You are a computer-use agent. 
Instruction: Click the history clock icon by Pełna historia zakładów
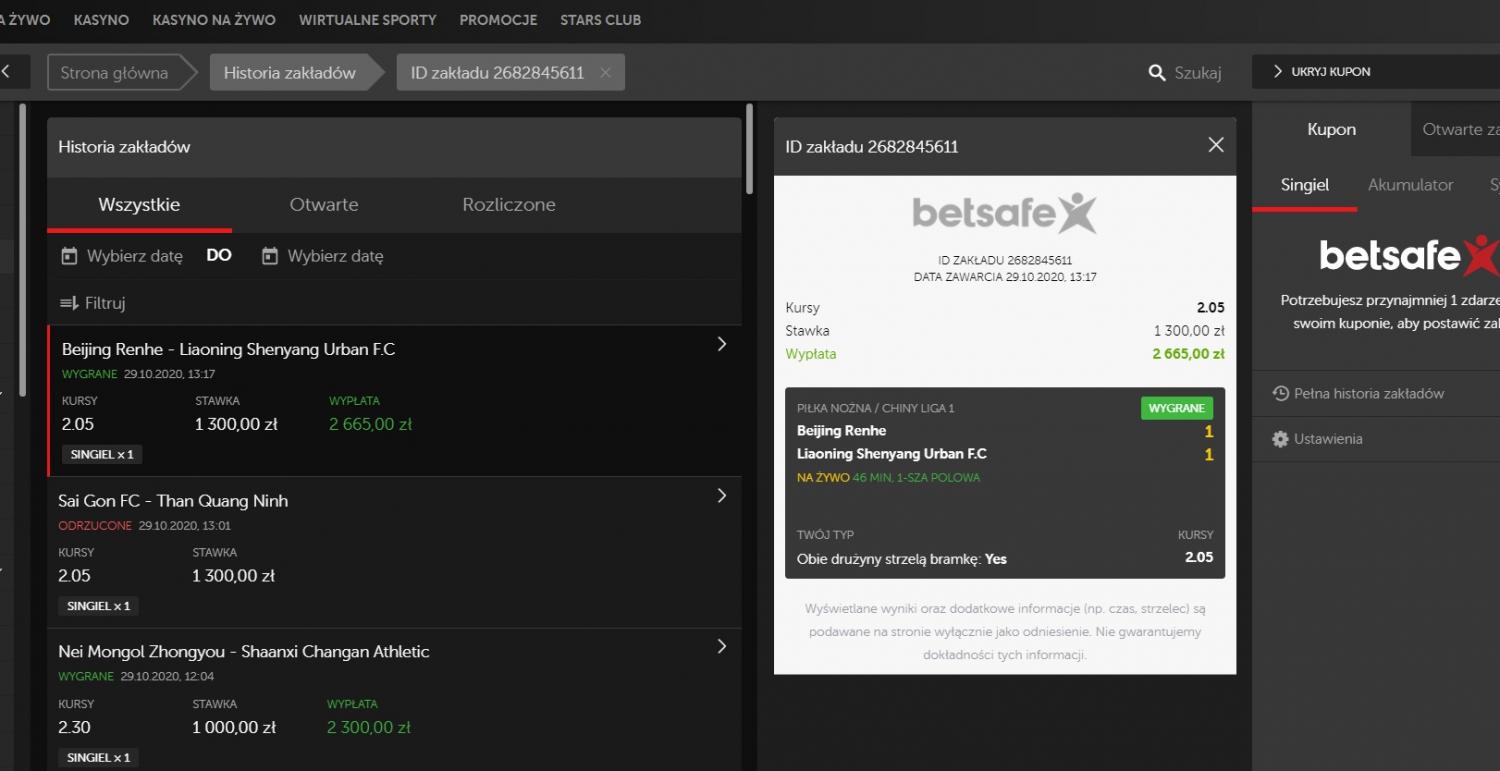(1280, 393)
